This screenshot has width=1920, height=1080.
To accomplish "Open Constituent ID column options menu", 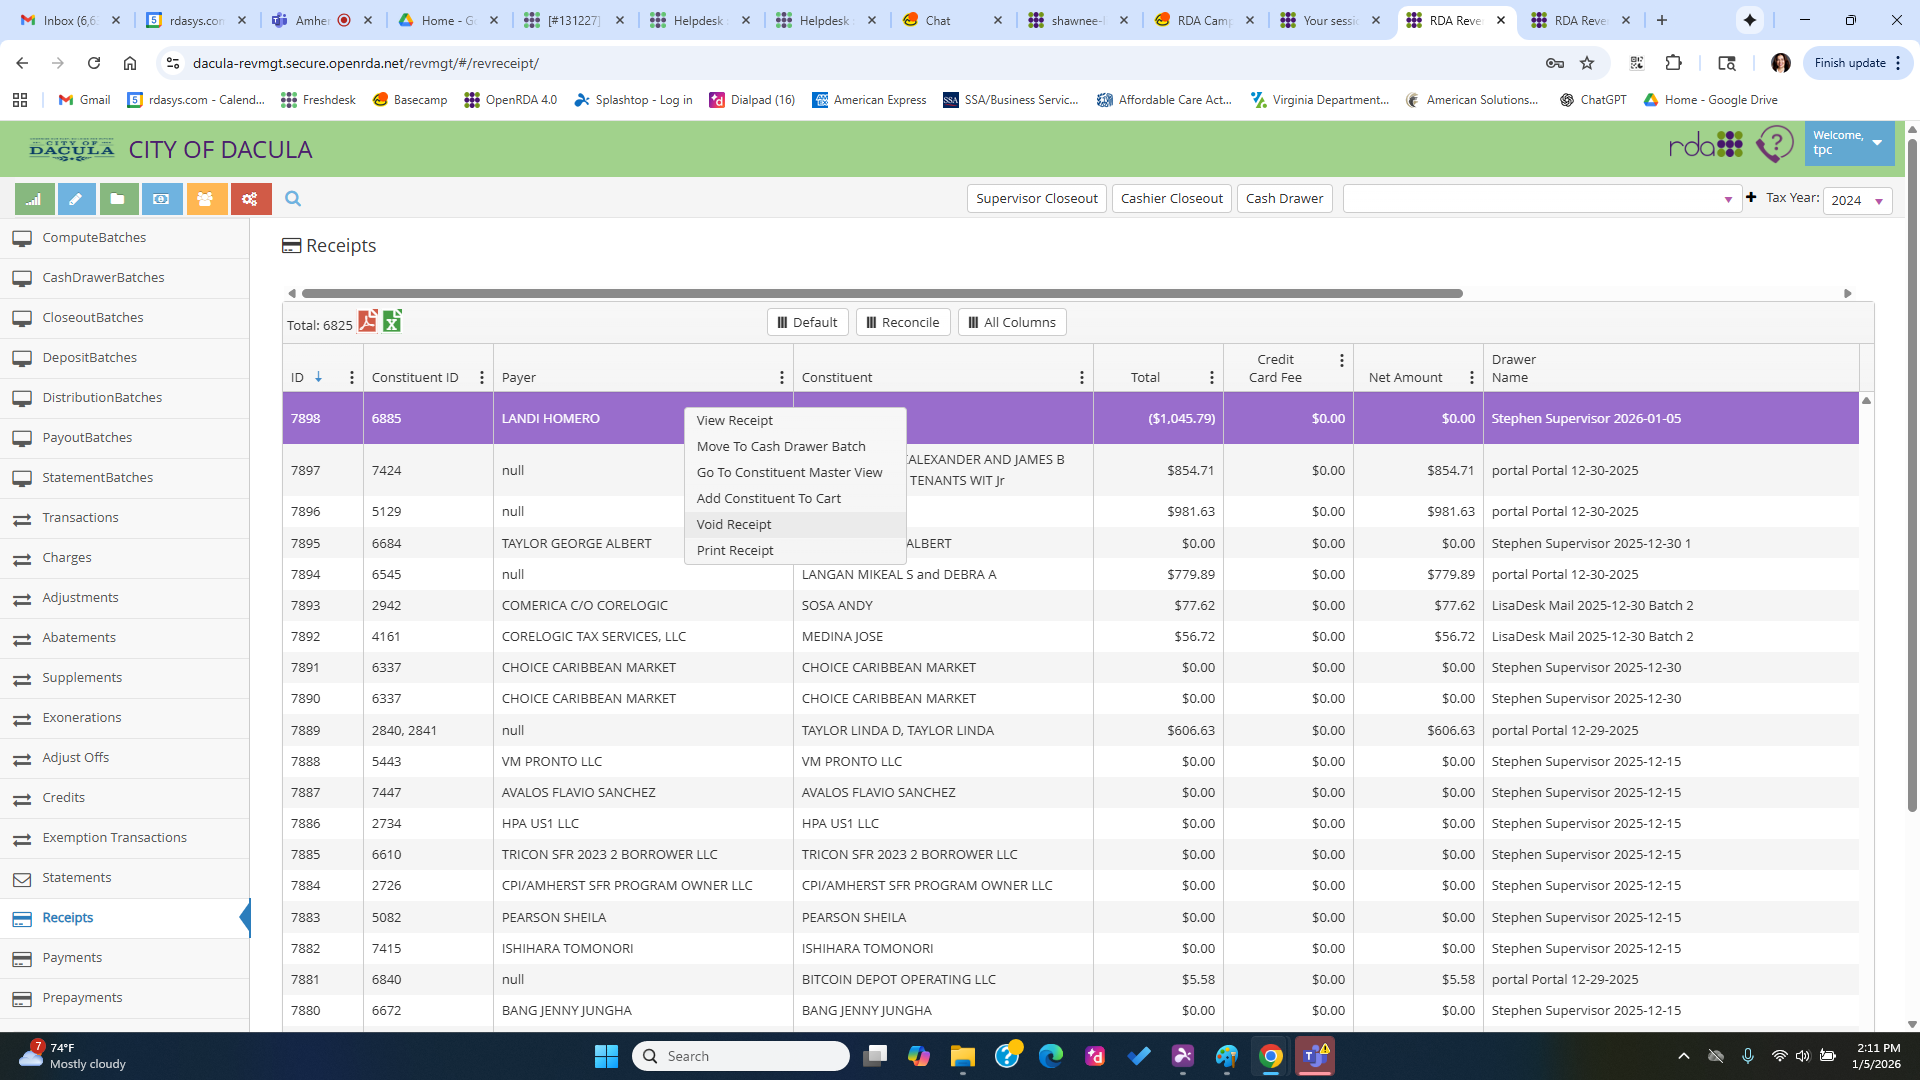I will coord(481,378).
